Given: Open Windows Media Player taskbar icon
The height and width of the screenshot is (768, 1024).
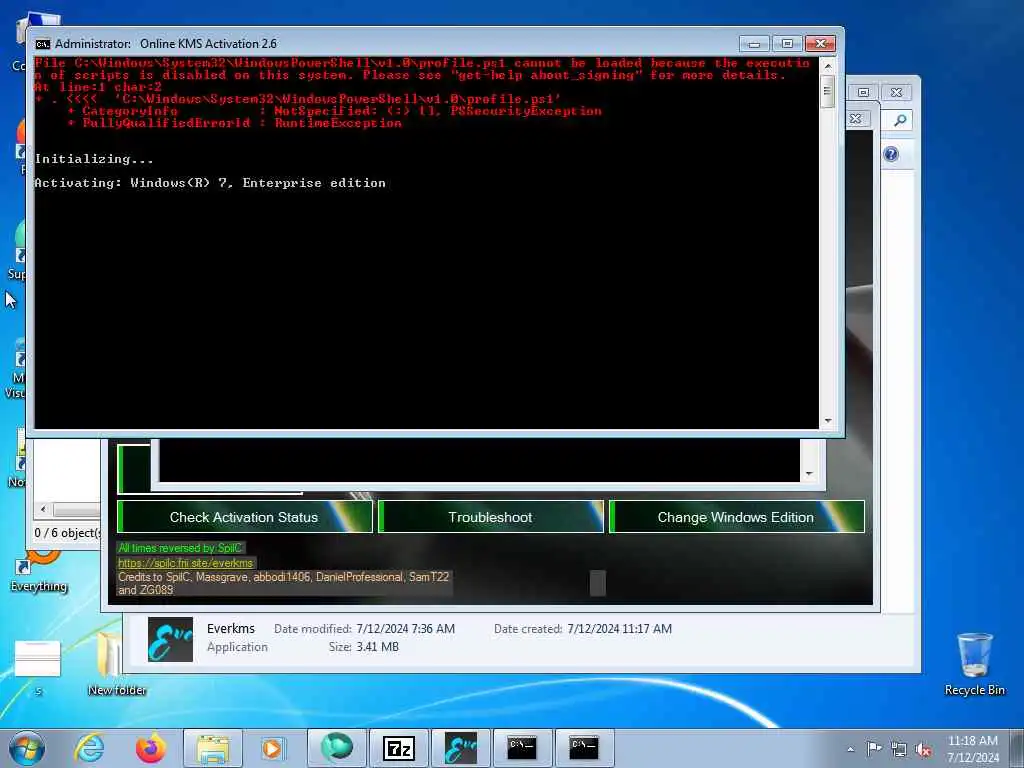Looking at the screenshot, I should (x=272, y=748).
